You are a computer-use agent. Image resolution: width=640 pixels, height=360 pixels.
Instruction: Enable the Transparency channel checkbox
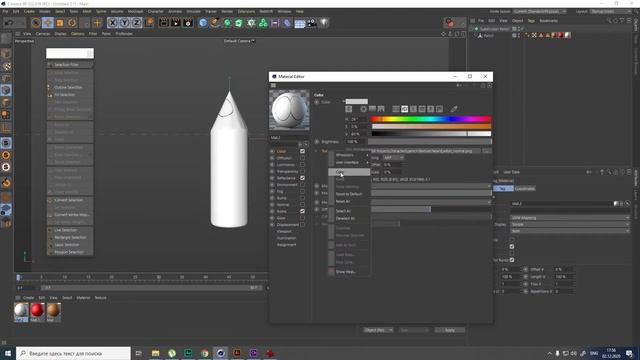pos(302,171)
